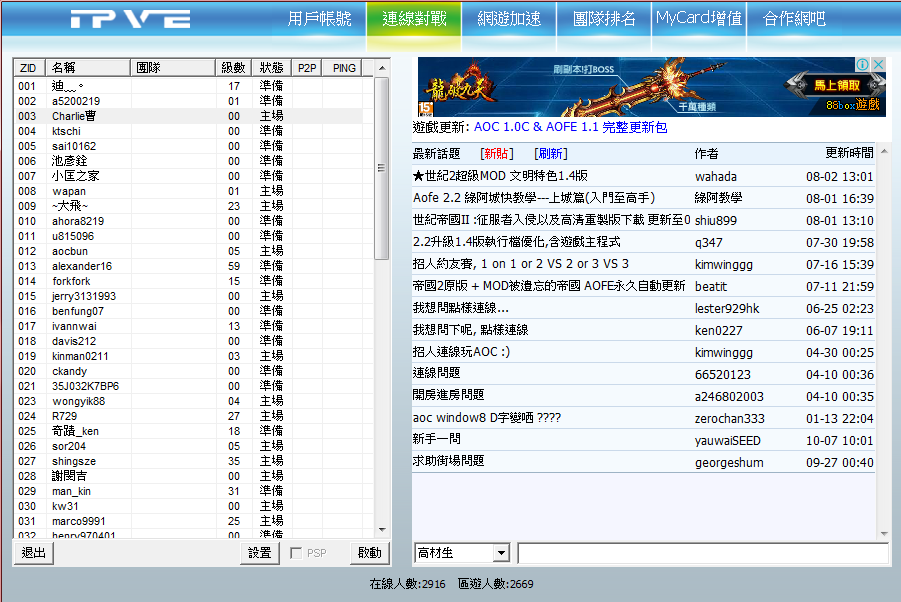Click the user list scroll down arrow

point(381,530)
